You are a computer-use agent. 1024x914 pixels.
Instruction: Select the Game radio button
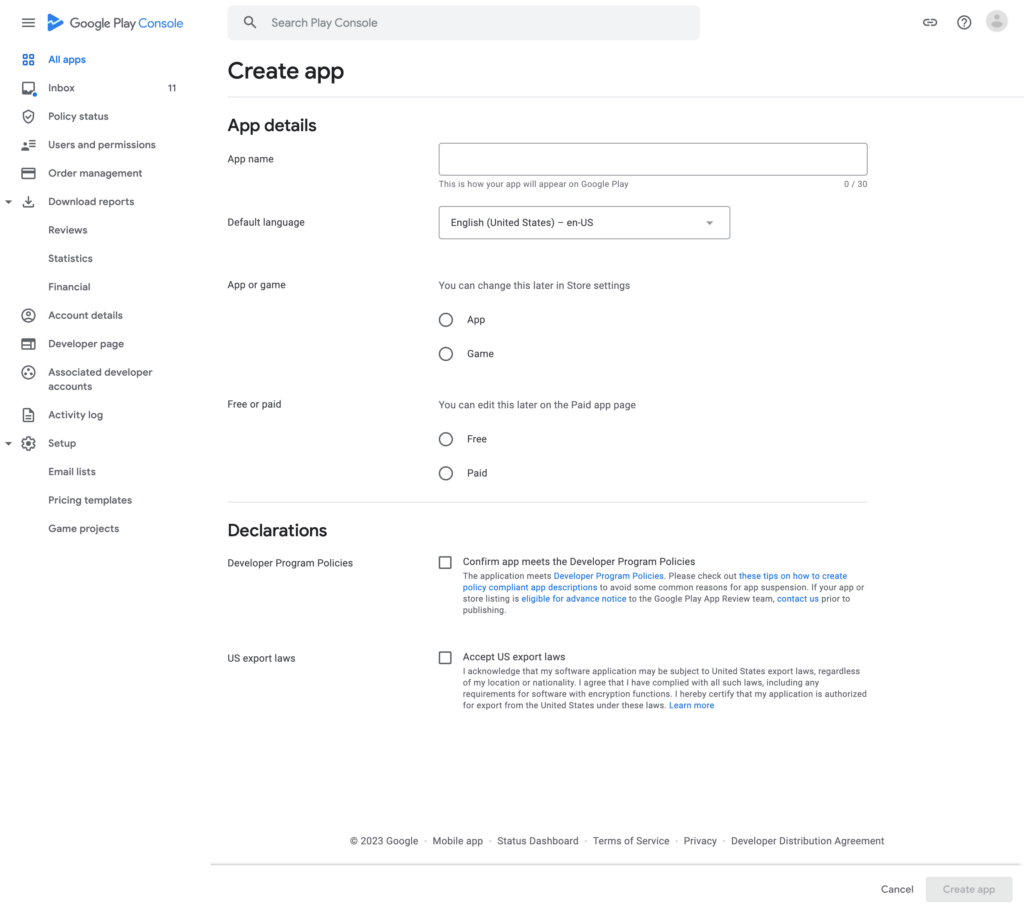[x=445, y=354]
